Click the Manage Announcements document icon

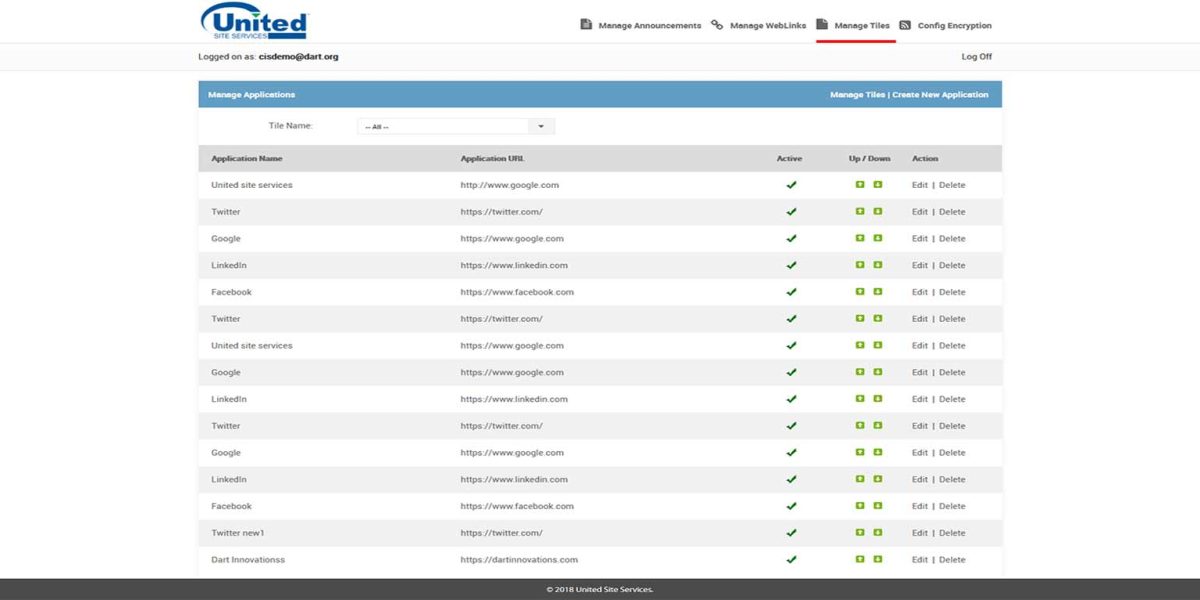pyautogui.click(x=586, y=24)
